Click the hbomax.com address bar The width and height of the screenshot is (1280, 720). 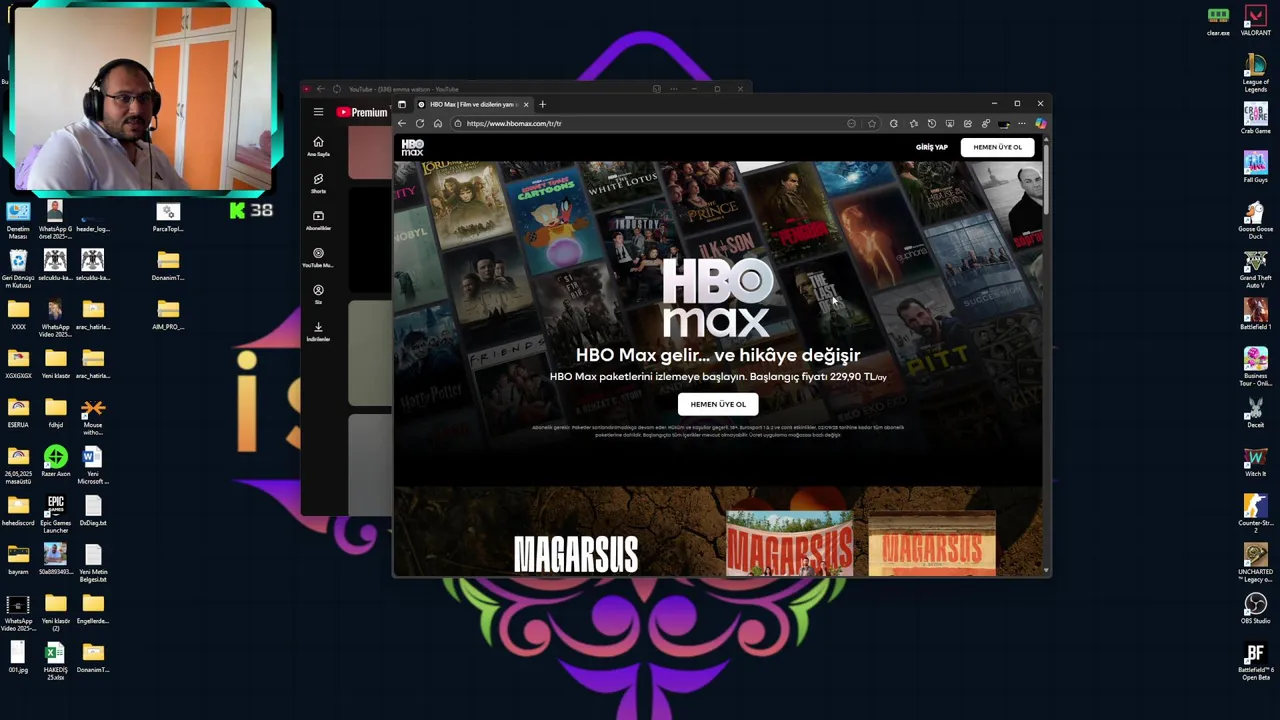(650, 124)
